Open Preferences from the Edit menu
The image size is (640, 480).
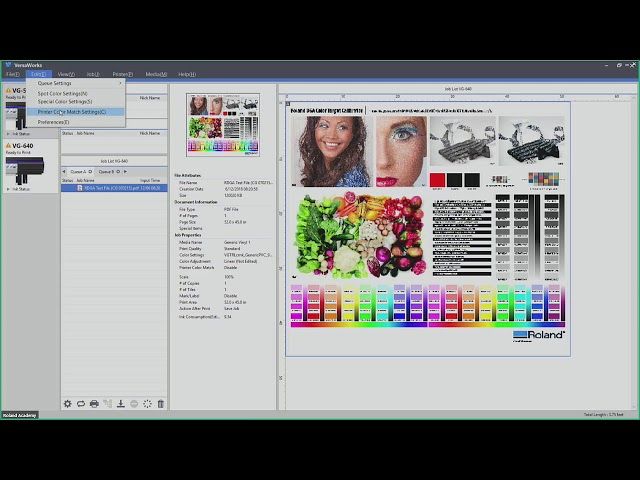click(x=54, y=122)
